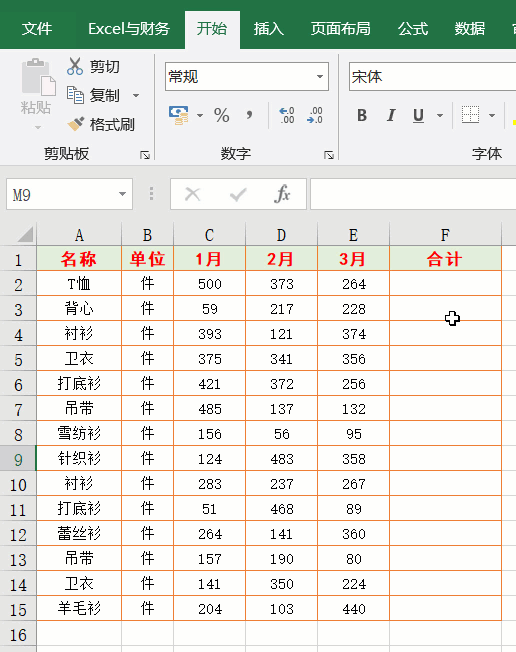Click the 格式刷 button label
This screenshot has width=516, height=652.
[112, 124]
